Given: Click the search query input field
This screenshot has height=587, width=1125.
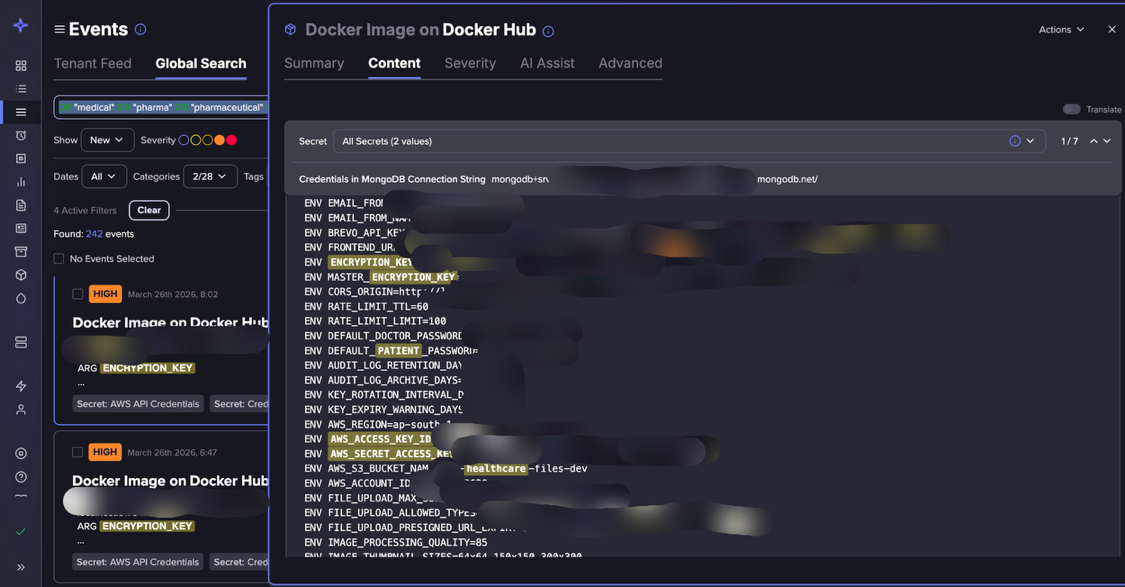Looking at the screenshot, I should pos(161,108).
